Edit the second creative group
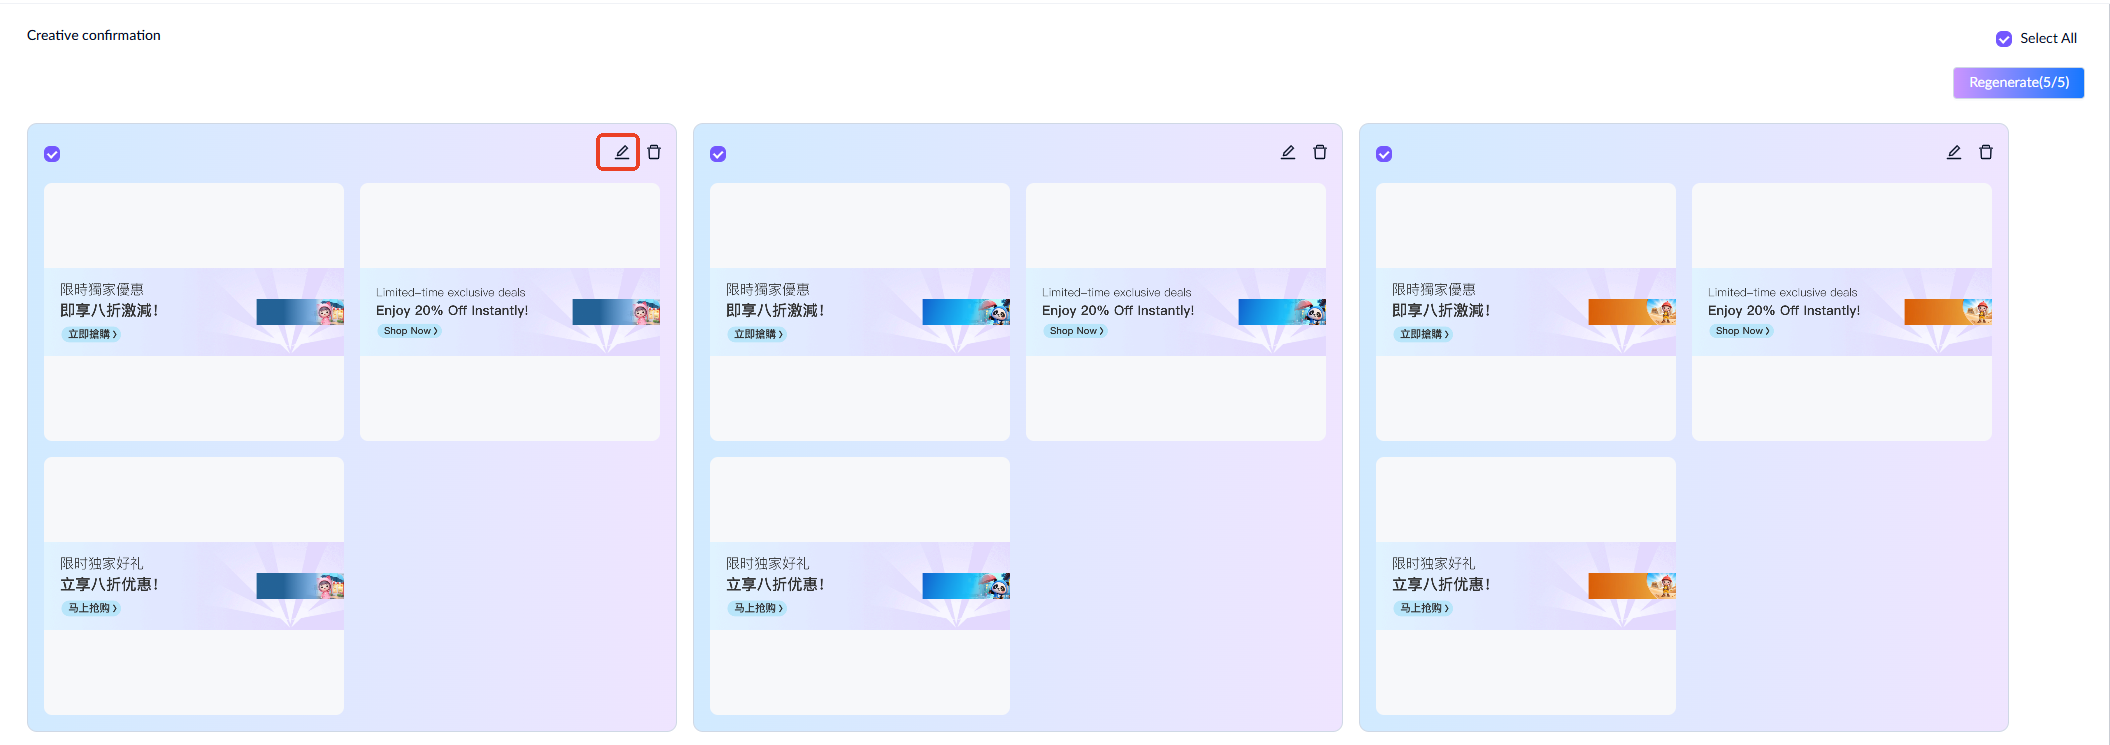 click(1288, 152)
